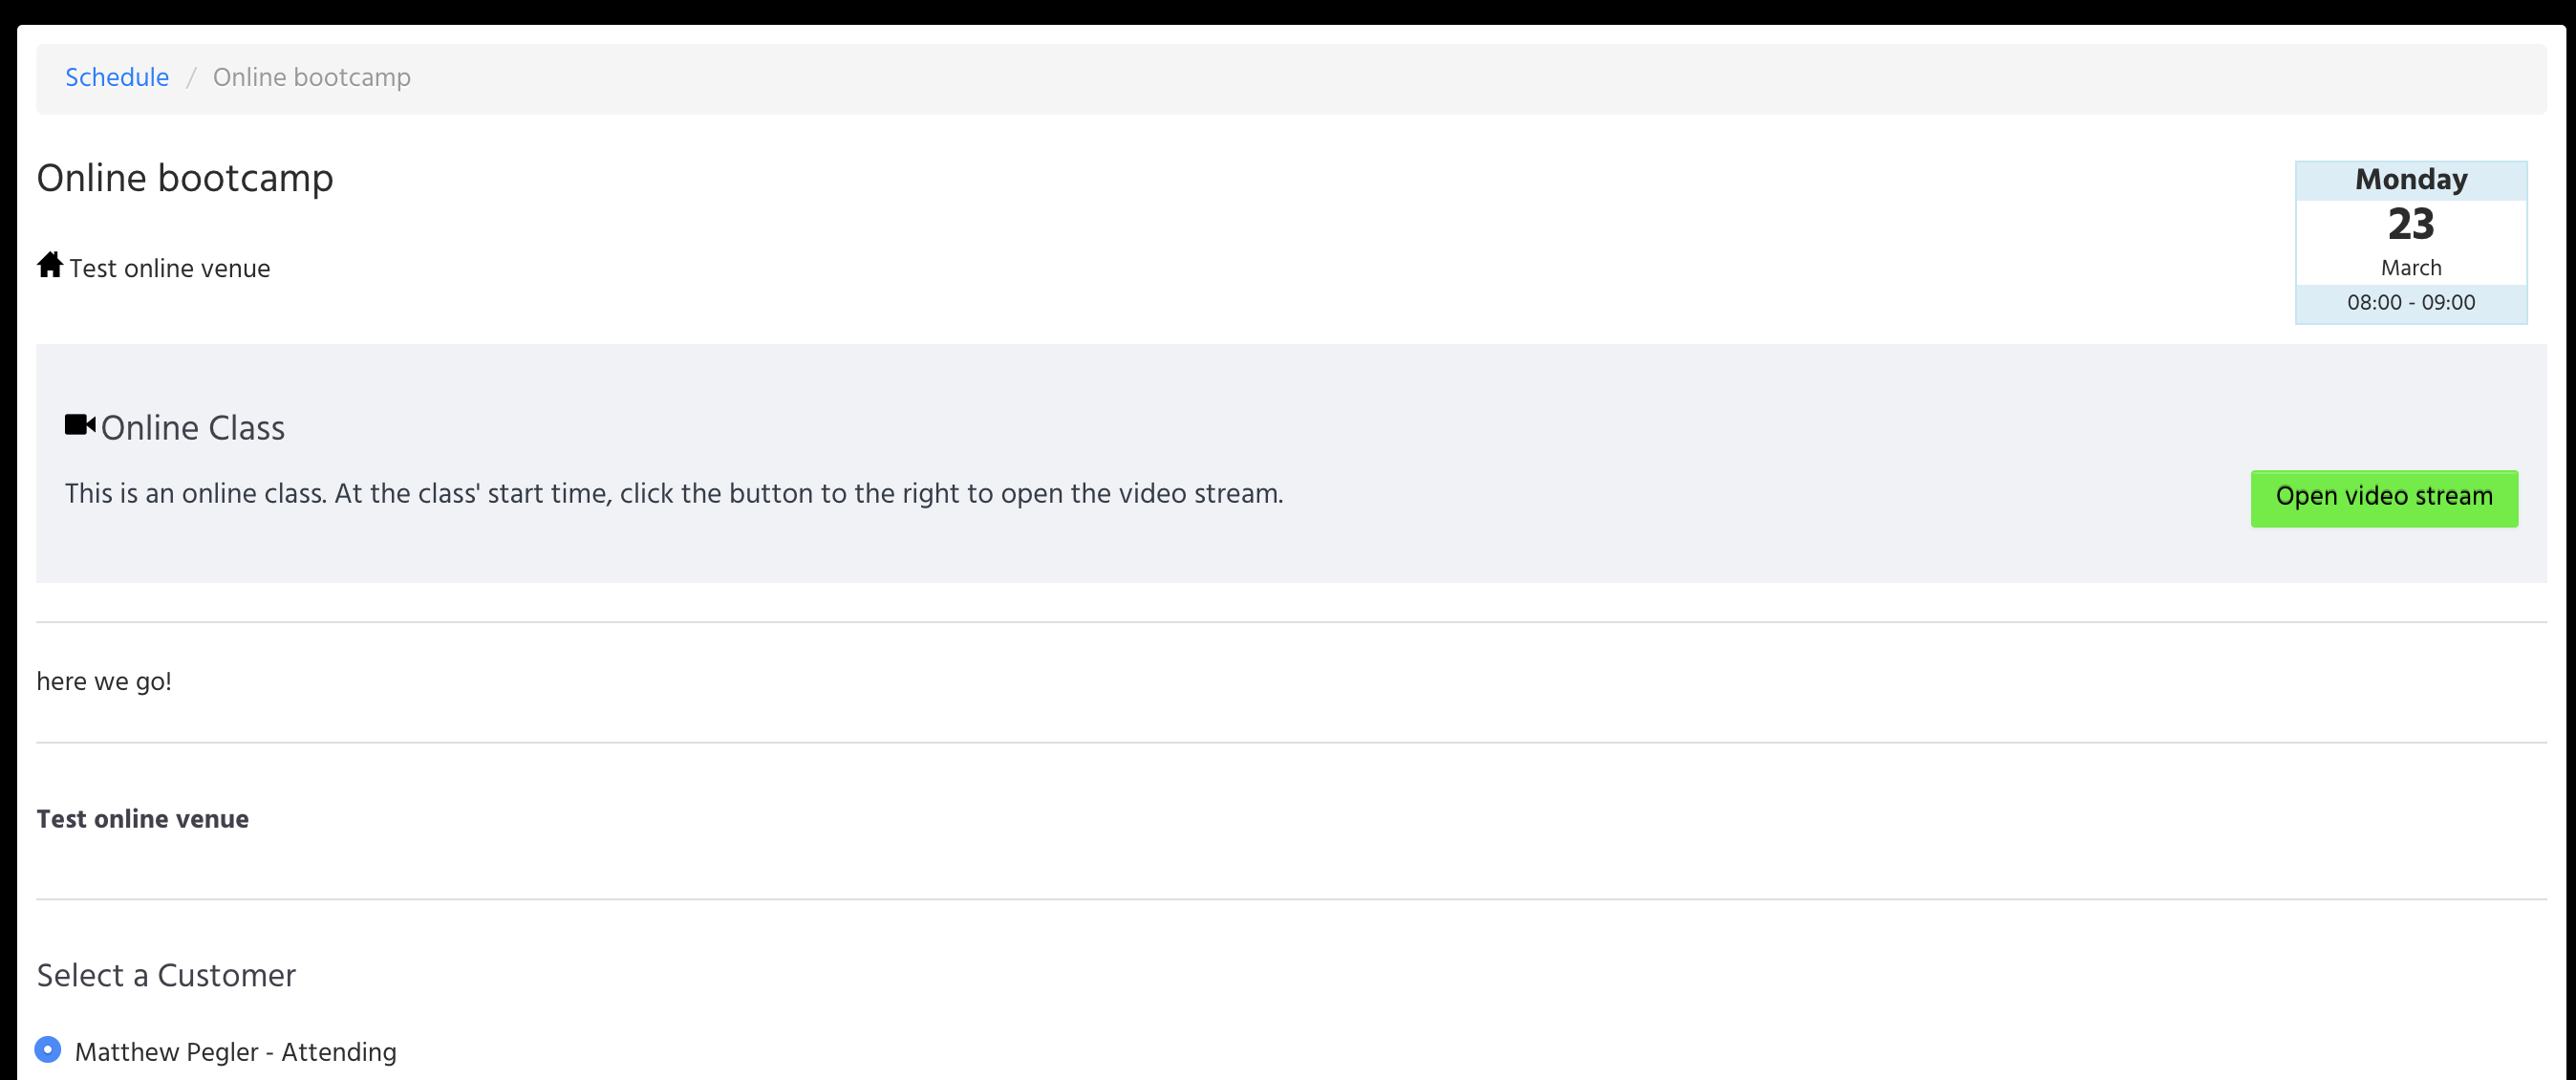The height and width of the screenshot is (1080, 2576).
Task: Click the Matthew Pegler - Attending label
Action: [x=236, y=1052]
